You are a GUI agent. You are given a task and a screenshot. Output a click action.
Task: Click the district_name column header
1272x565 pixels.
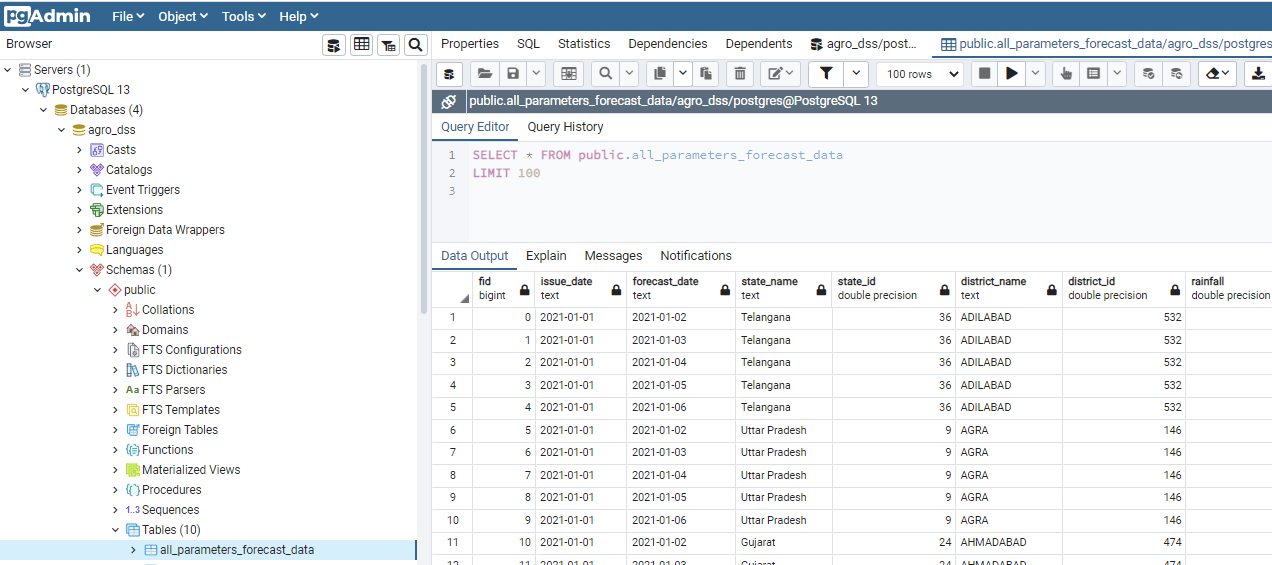[x=1007, y=289]
